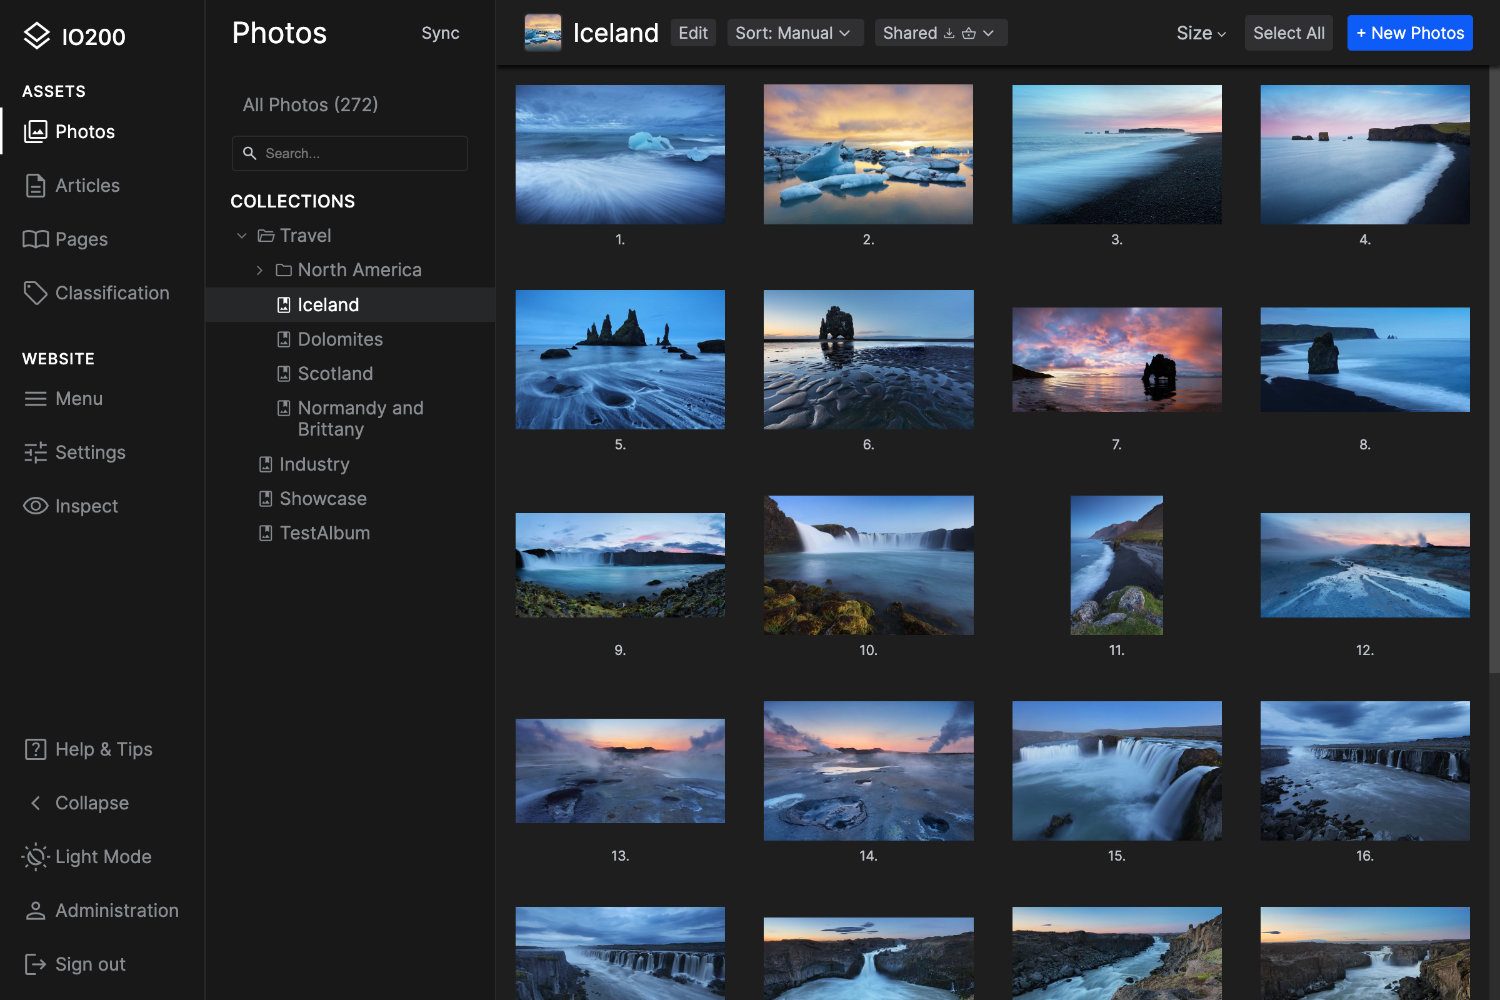Click the Showcase album icon
This screenshot has height=1000, width=1500.
tap(266, 499)
